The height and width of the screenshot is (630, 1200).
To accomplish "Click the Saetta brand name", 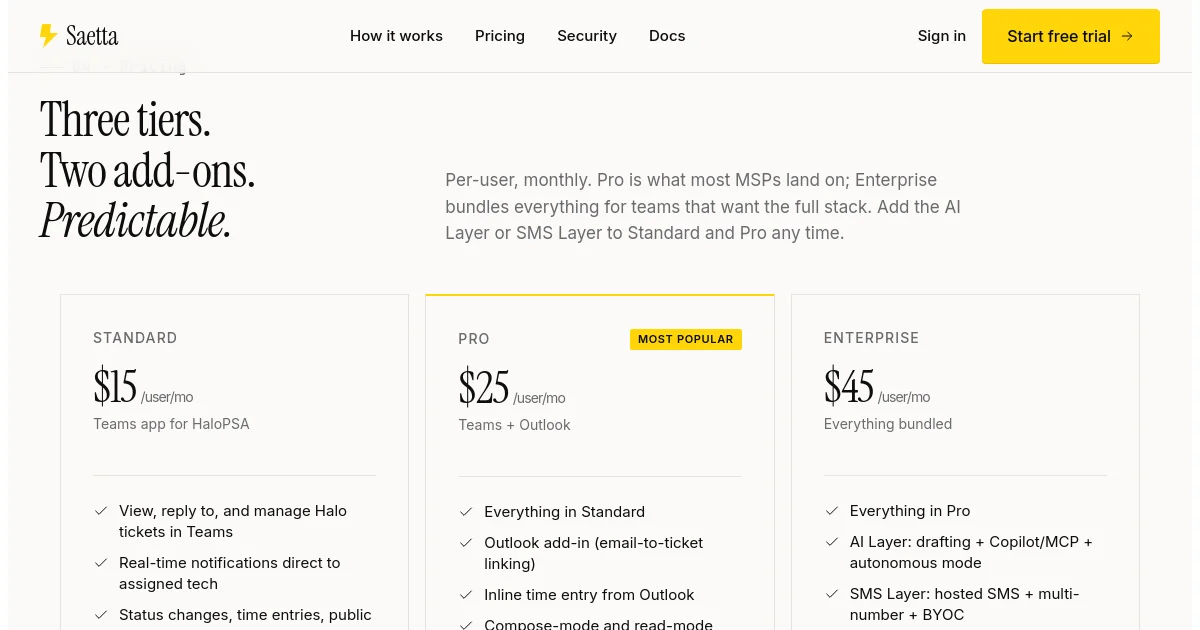I will pos(92,36).
